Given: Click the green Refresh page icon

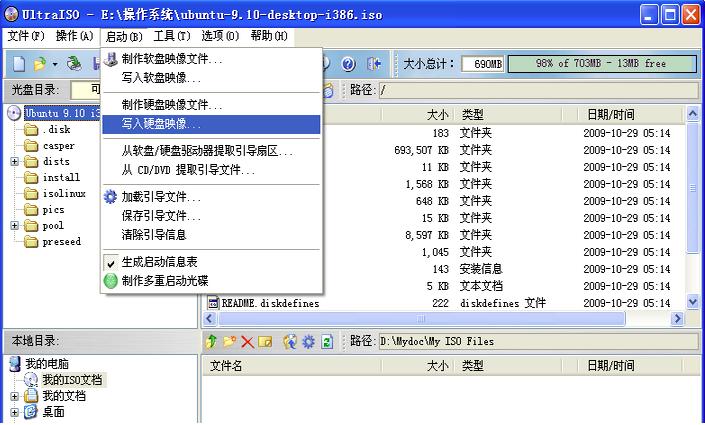Looking at the screenshot, I should click(x=327, y=342).
